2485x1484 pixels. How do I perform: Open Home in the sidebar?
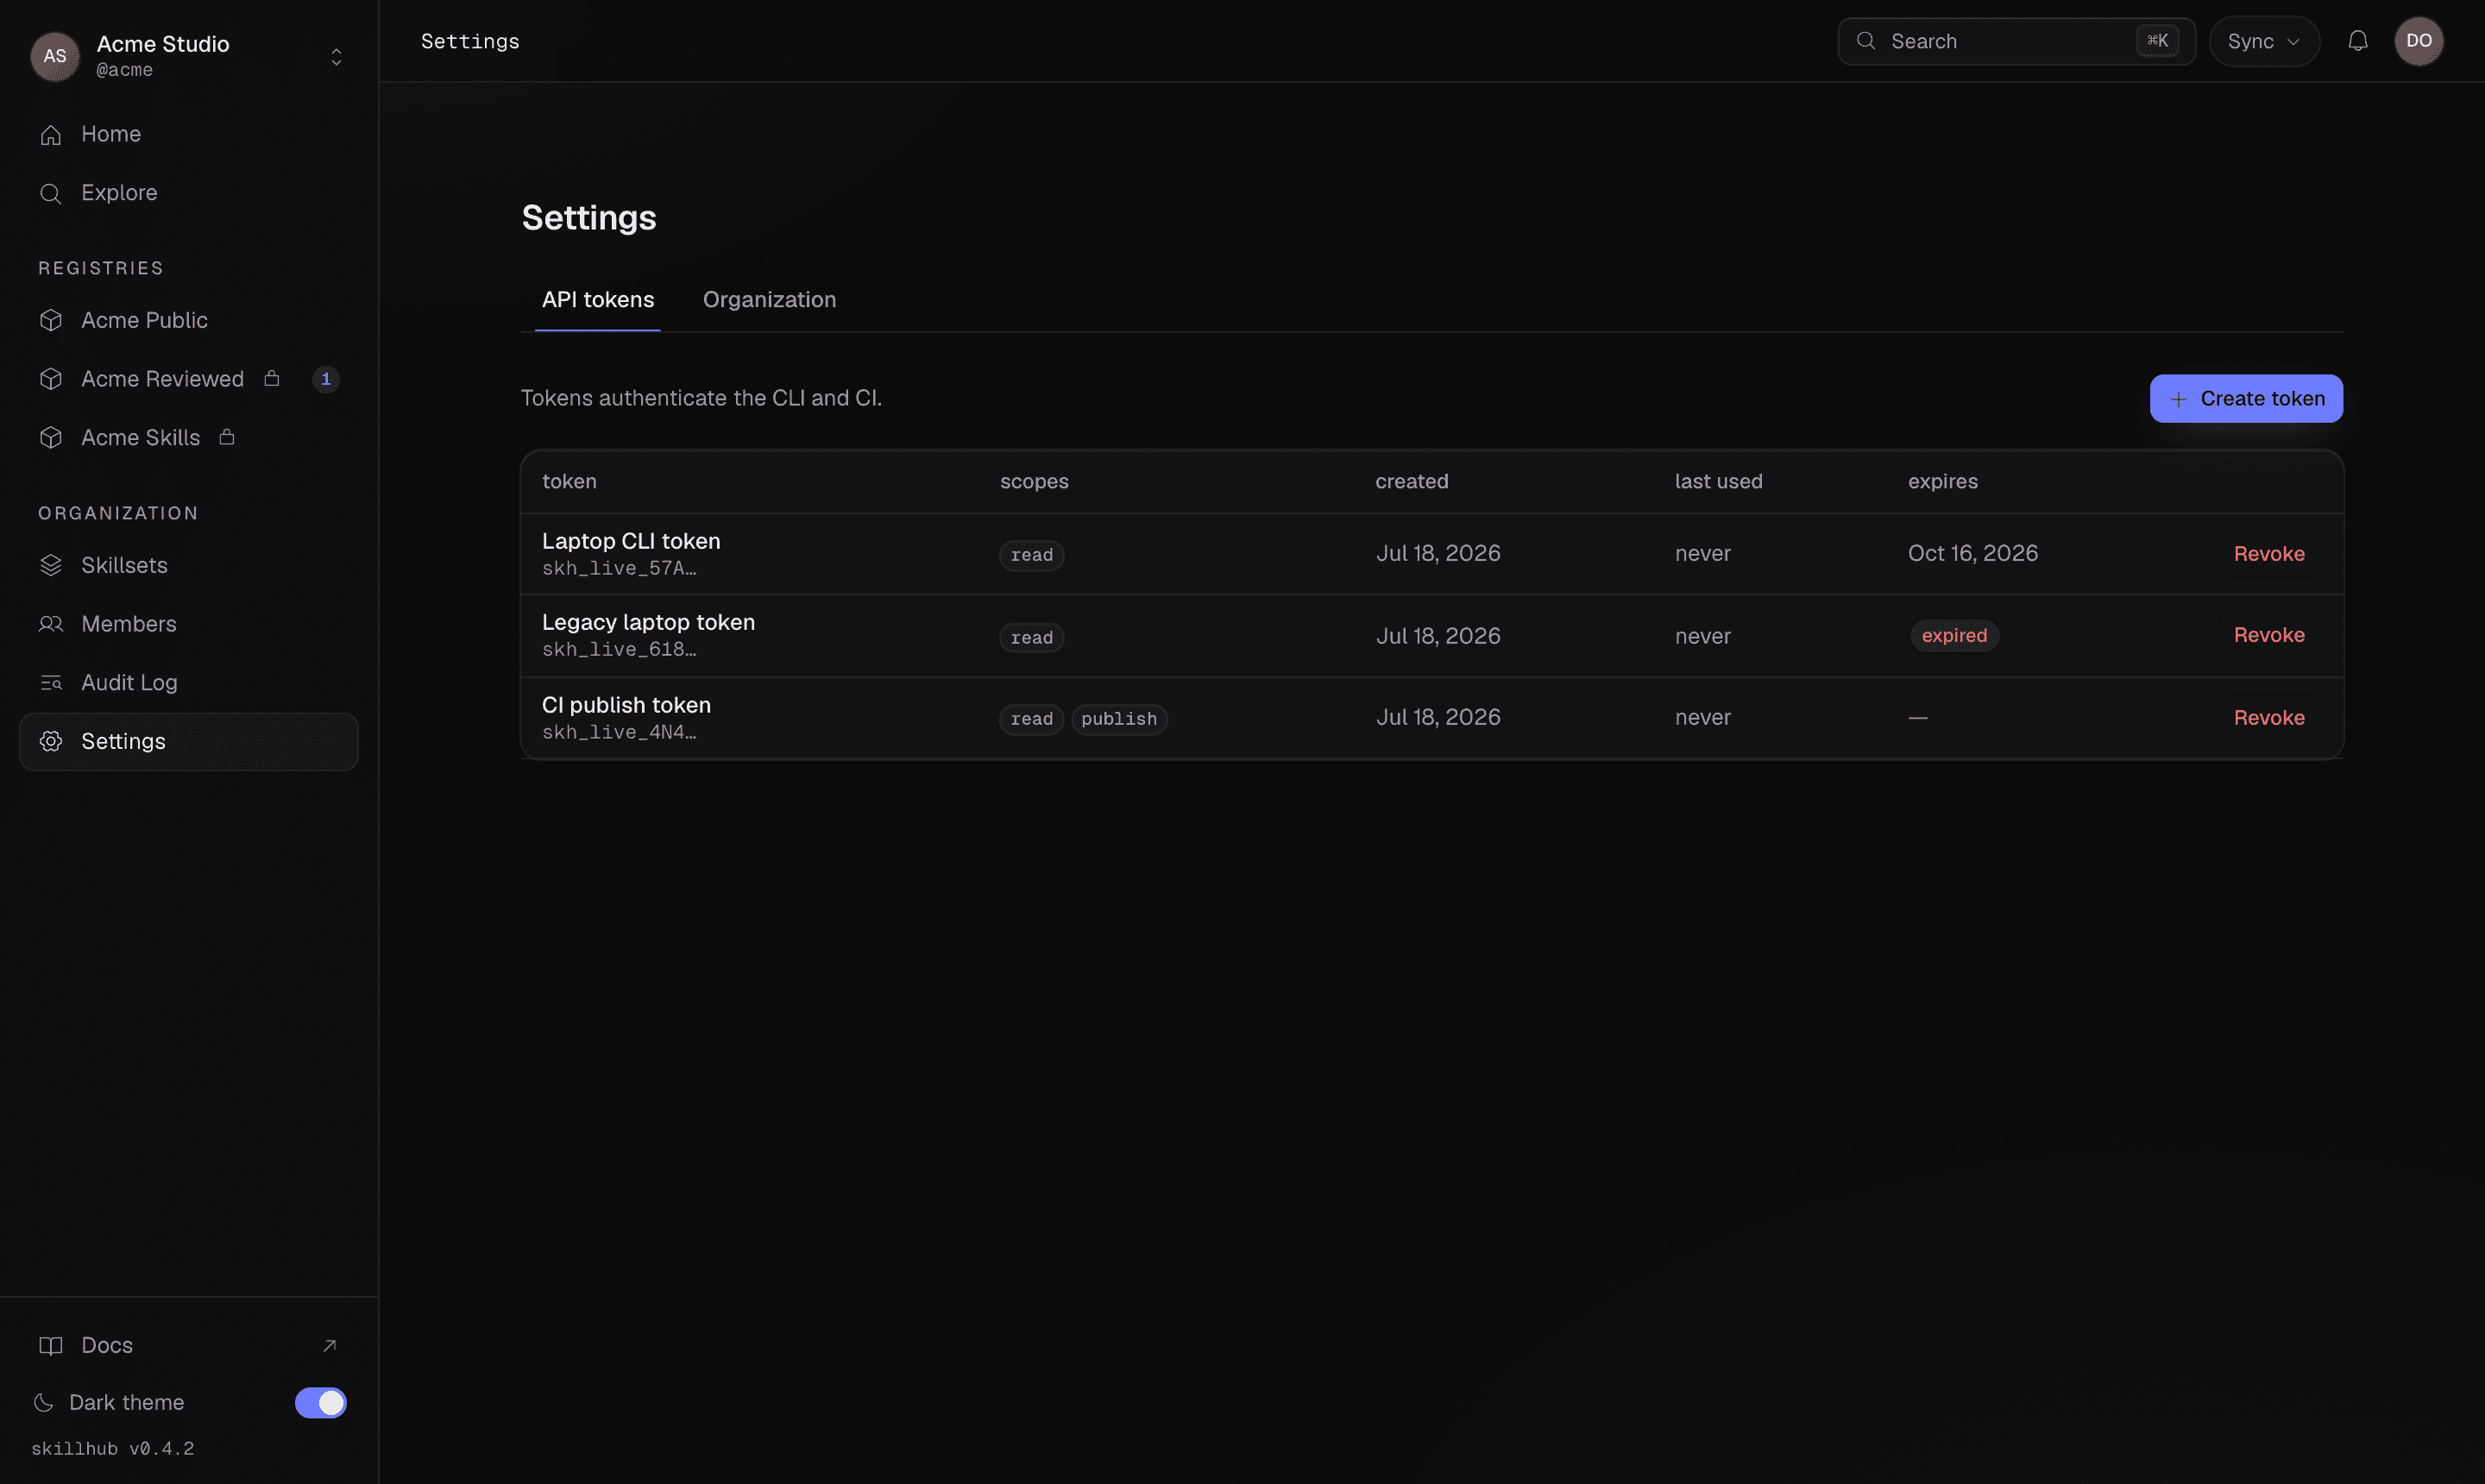coord(189,134)
